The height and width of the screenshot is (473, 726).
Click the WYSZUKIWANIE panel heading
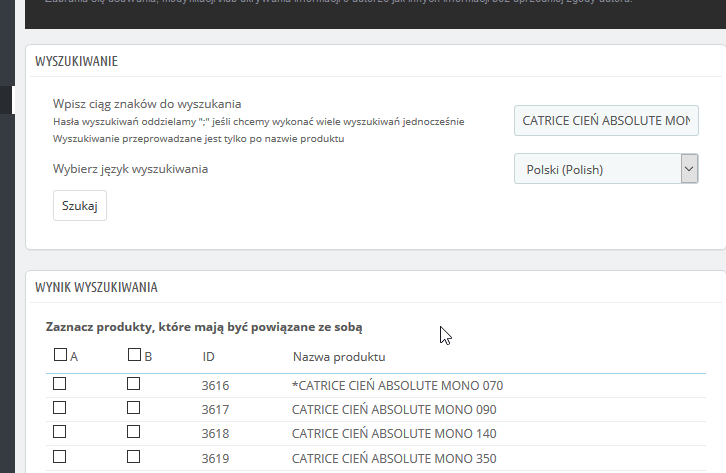point(76,61)
